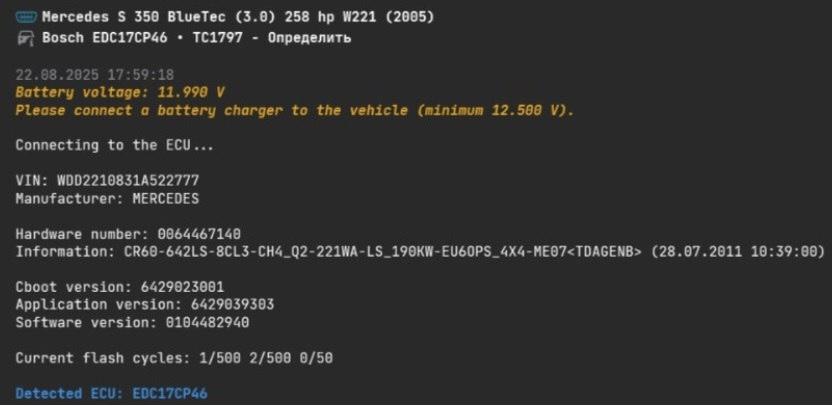Click the Current flash cycles line
832x406 pixels.
(174, 358)
